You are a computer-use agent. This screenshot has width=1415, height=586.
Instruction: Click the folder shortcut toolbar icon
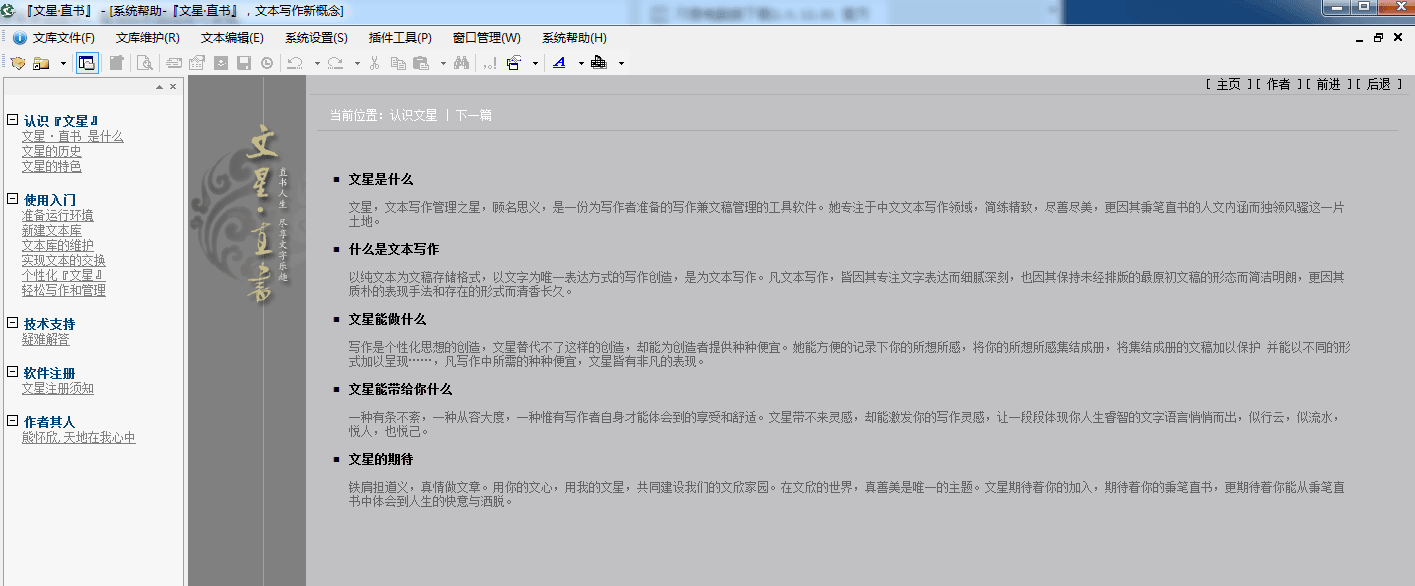(x=41, y=63)
